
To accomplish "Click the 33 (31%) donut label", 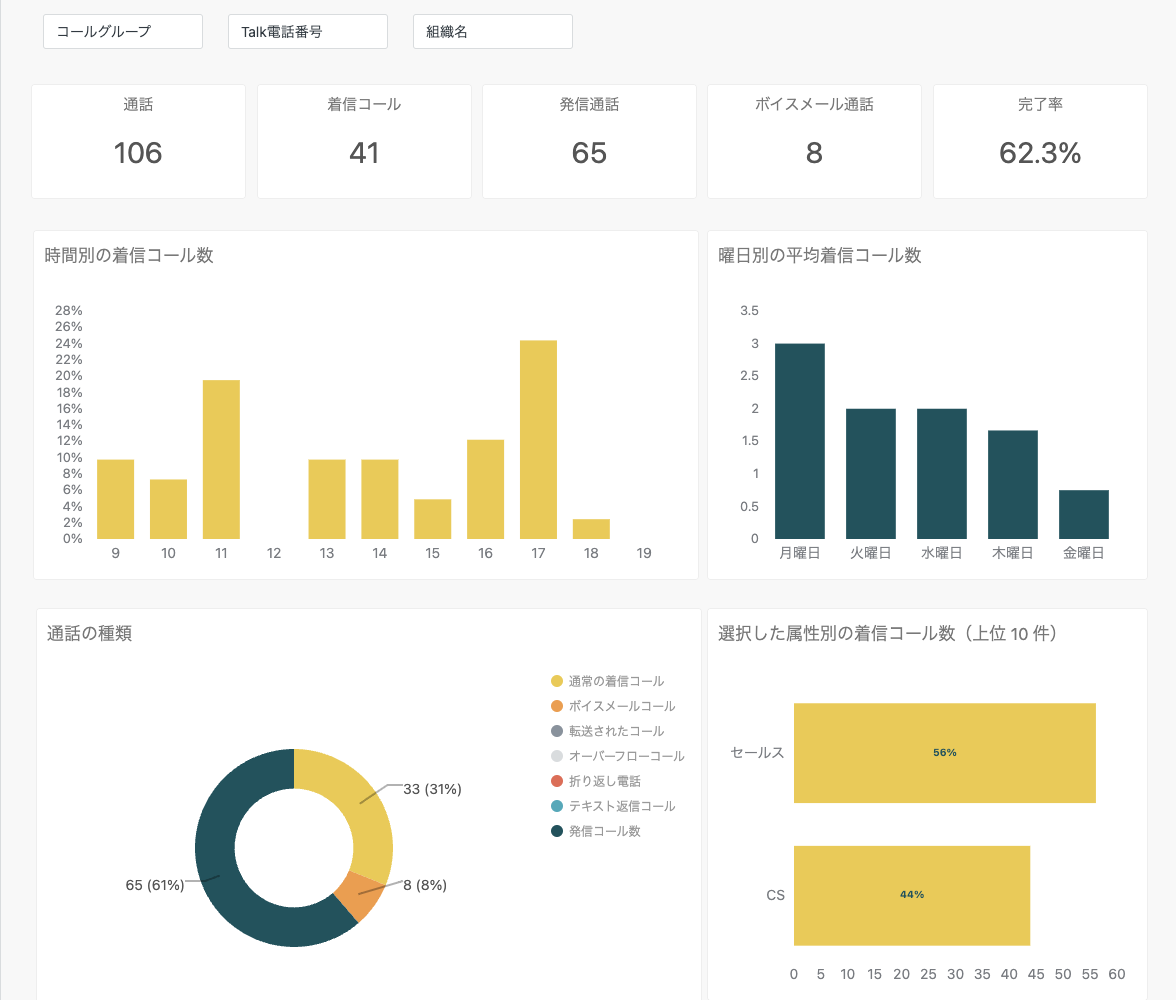I will (433, 789).
